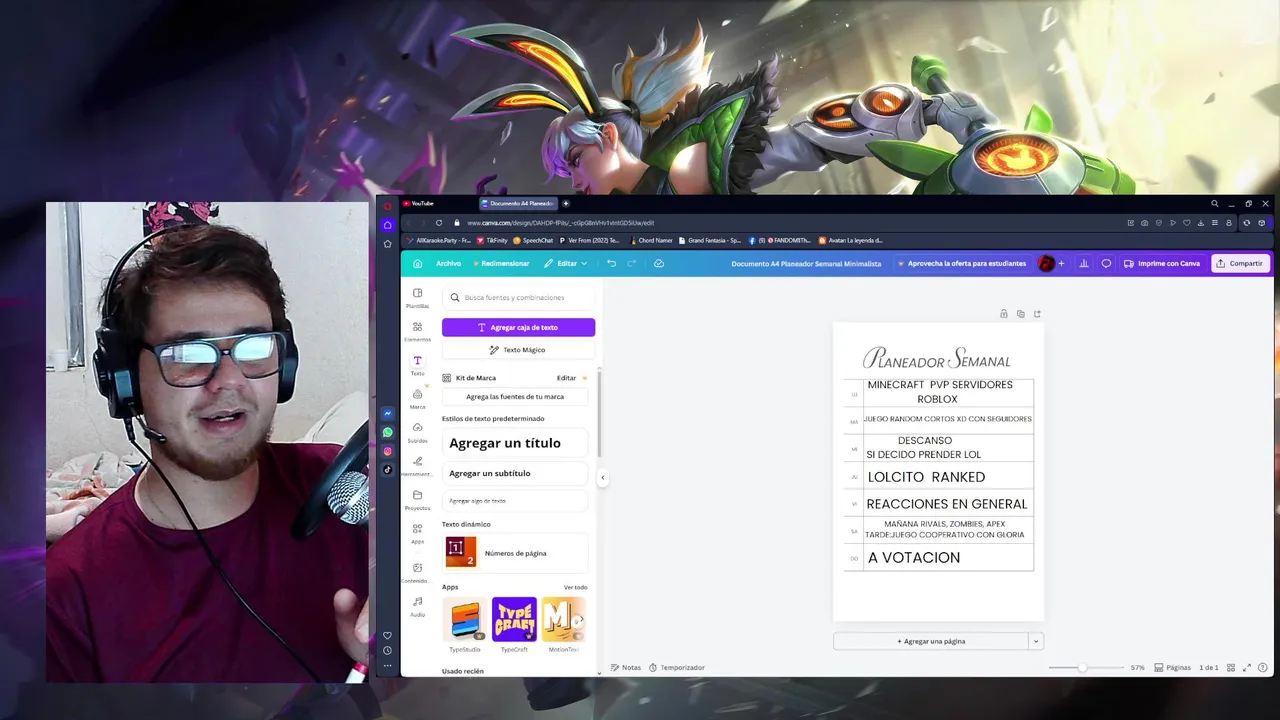Check cloud save status icon

coord(658,263)
